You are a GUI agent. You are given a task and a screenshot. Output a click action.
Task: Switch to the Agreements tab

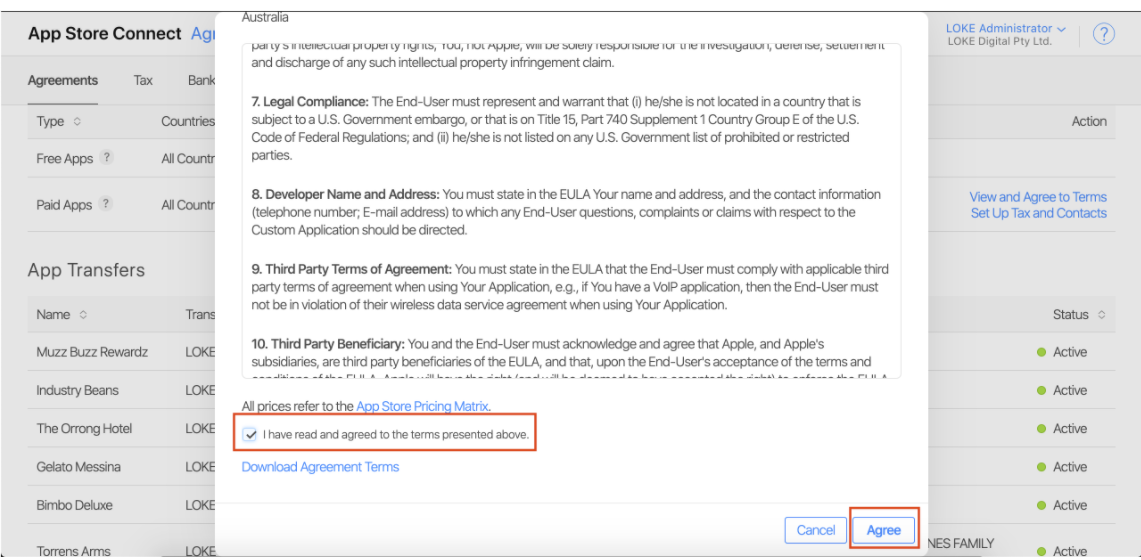click(x=63, y=81)
